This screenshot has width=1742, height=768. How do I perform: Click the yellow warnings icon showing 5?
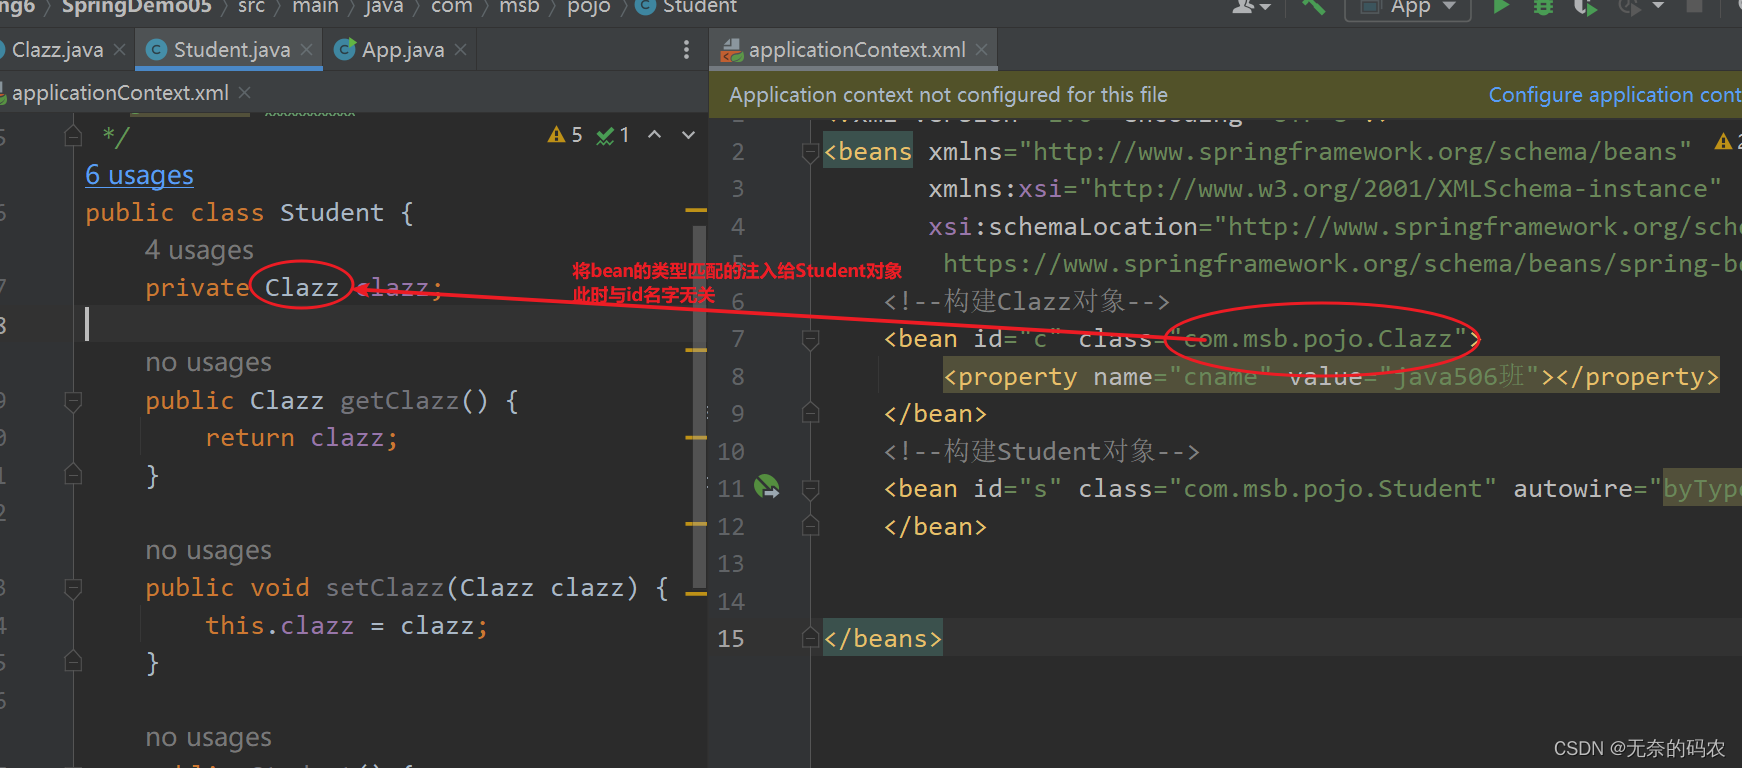557,135
